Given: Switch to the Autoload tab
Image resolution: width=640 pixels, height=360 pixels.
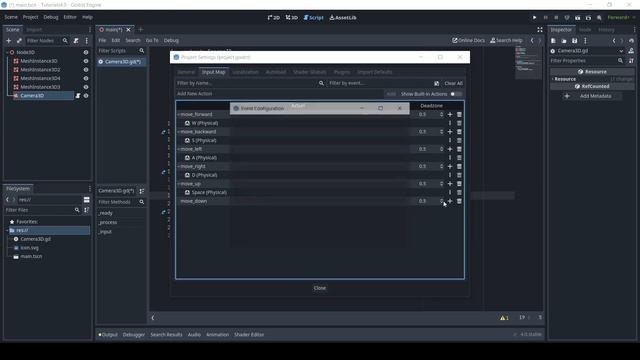Looking at the screenshot, I should [276, 72].
